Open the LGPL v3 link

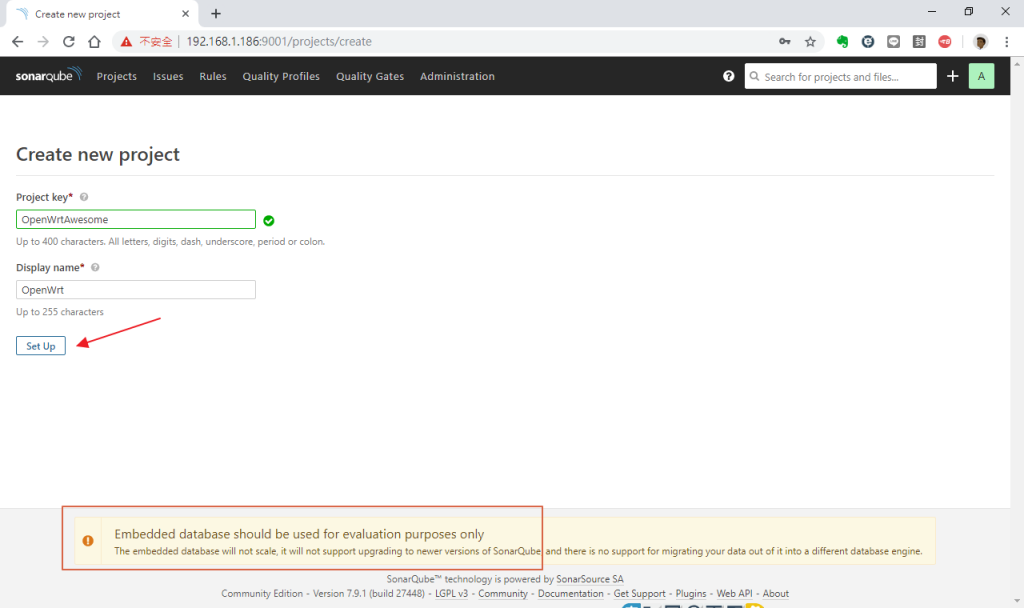[451, 594]
